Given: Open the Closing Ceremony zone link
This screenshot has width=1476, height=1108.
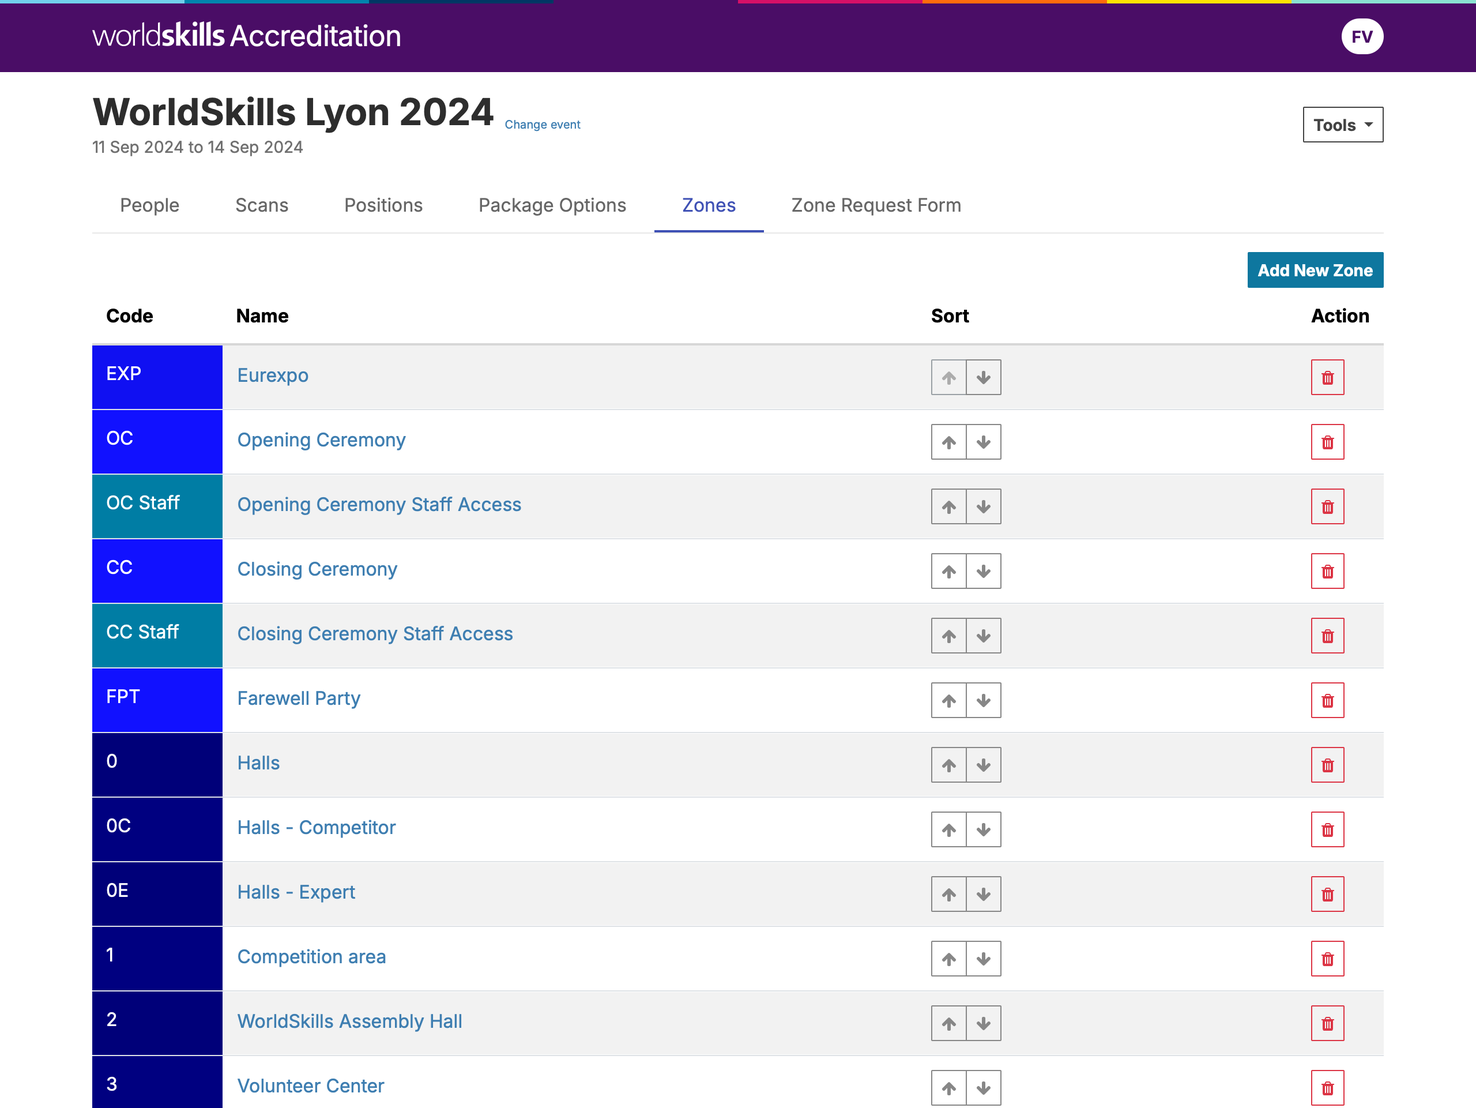Looking at the screenshot, I should pos(317,569).
